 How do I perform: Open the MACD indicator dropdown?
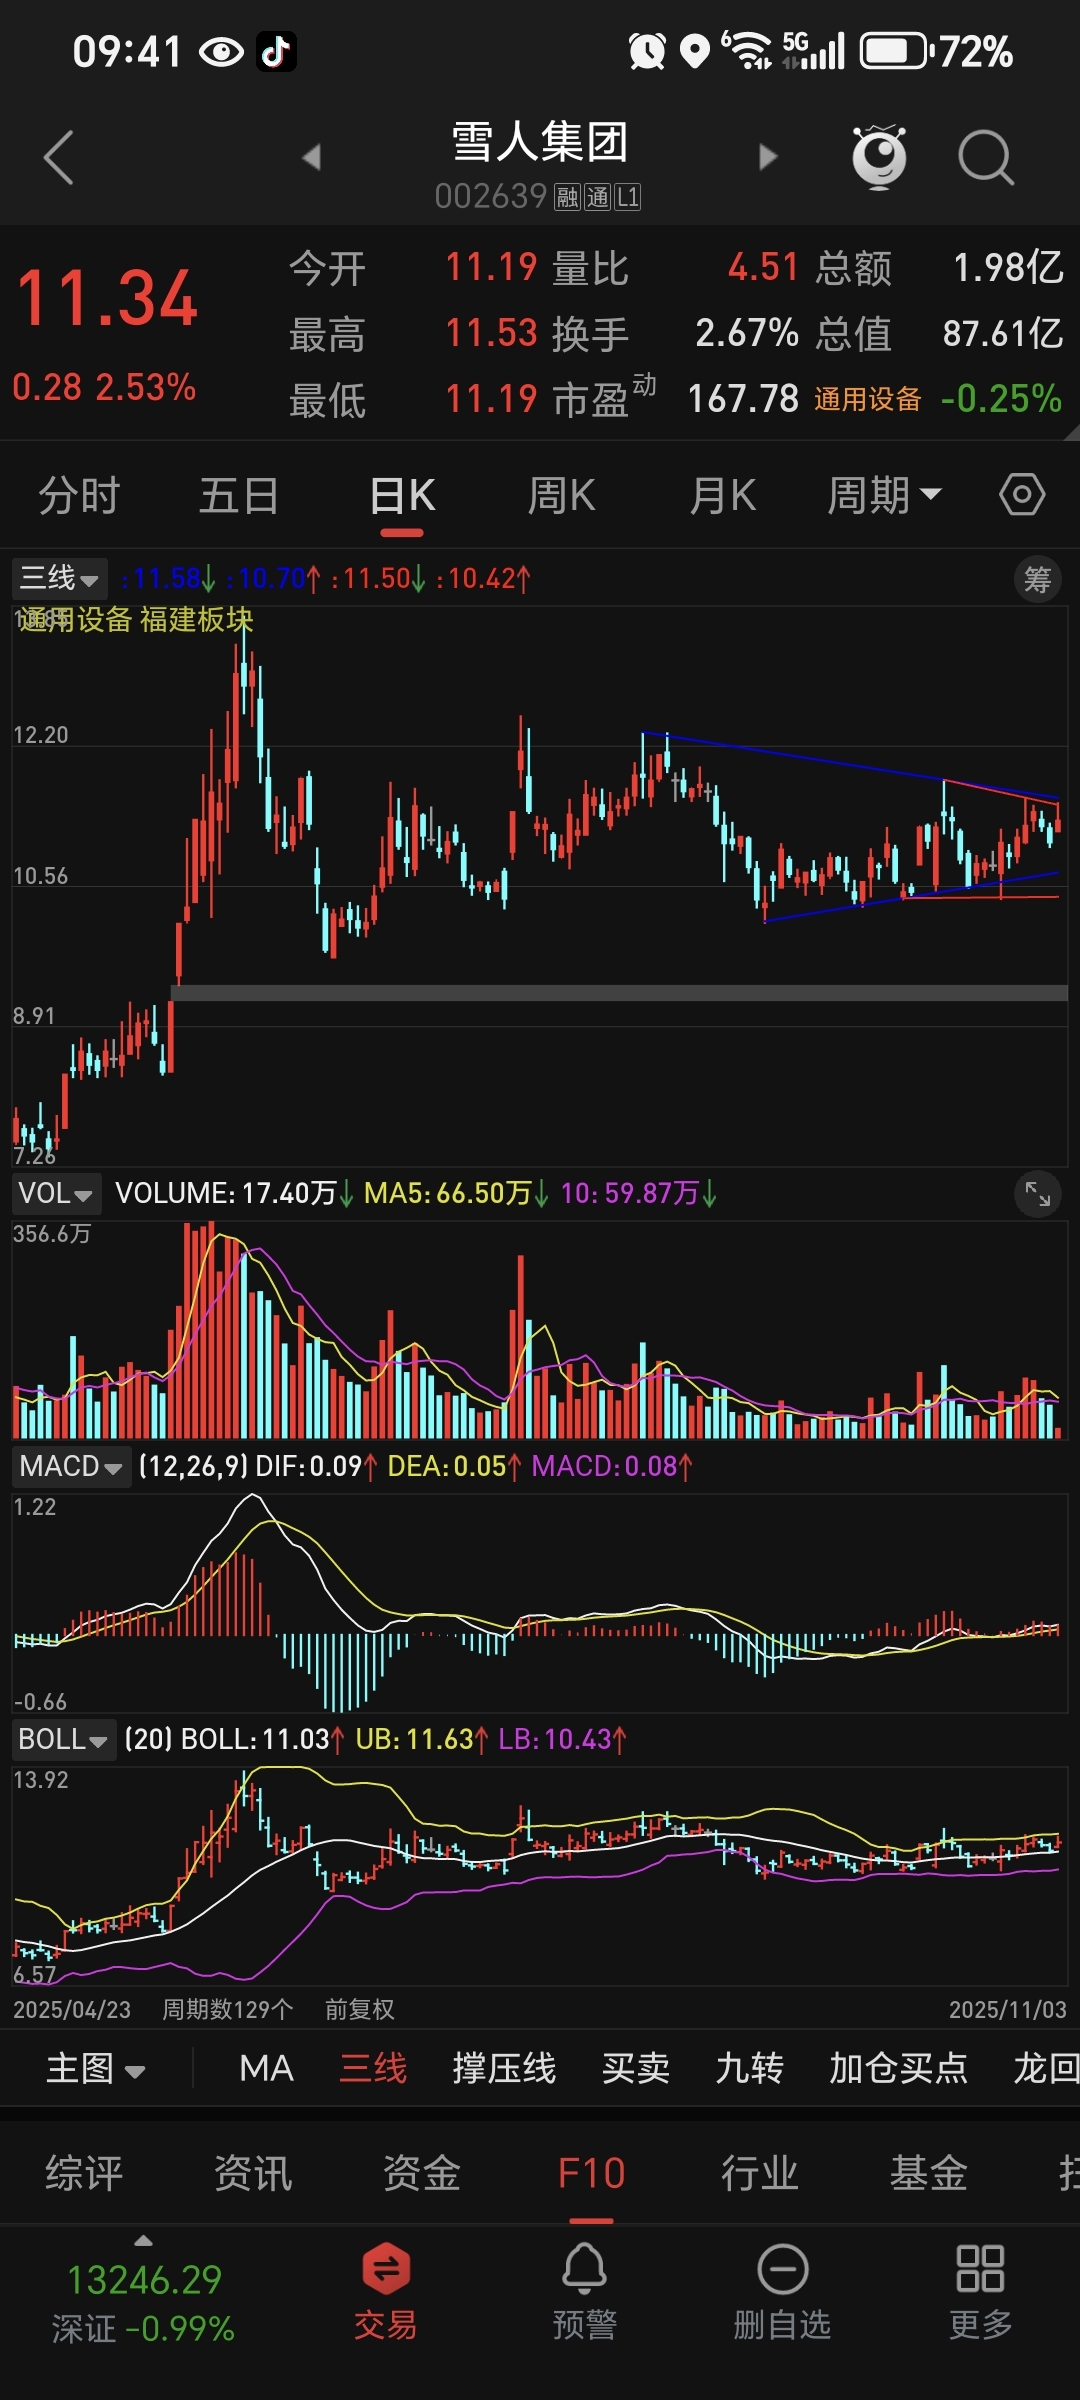point(71,1466)
